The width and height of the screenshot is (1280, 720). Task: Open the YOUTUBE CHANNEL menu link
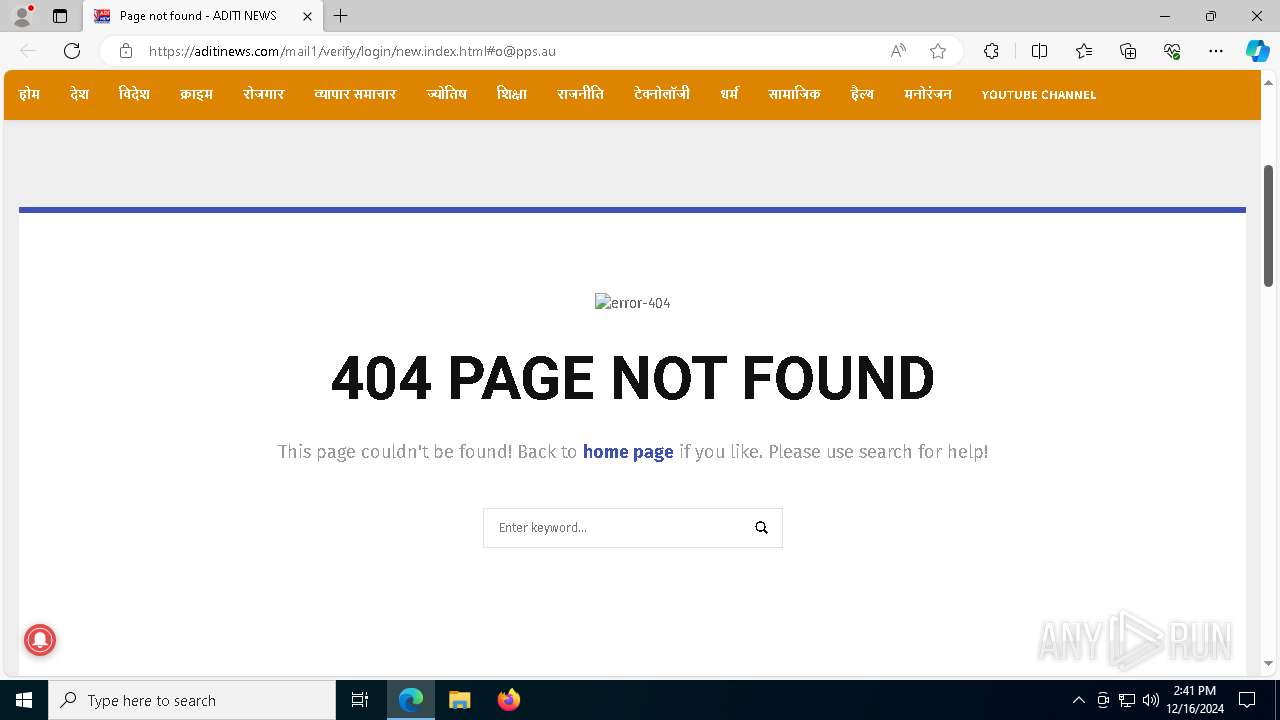(x=1038, y=95)
